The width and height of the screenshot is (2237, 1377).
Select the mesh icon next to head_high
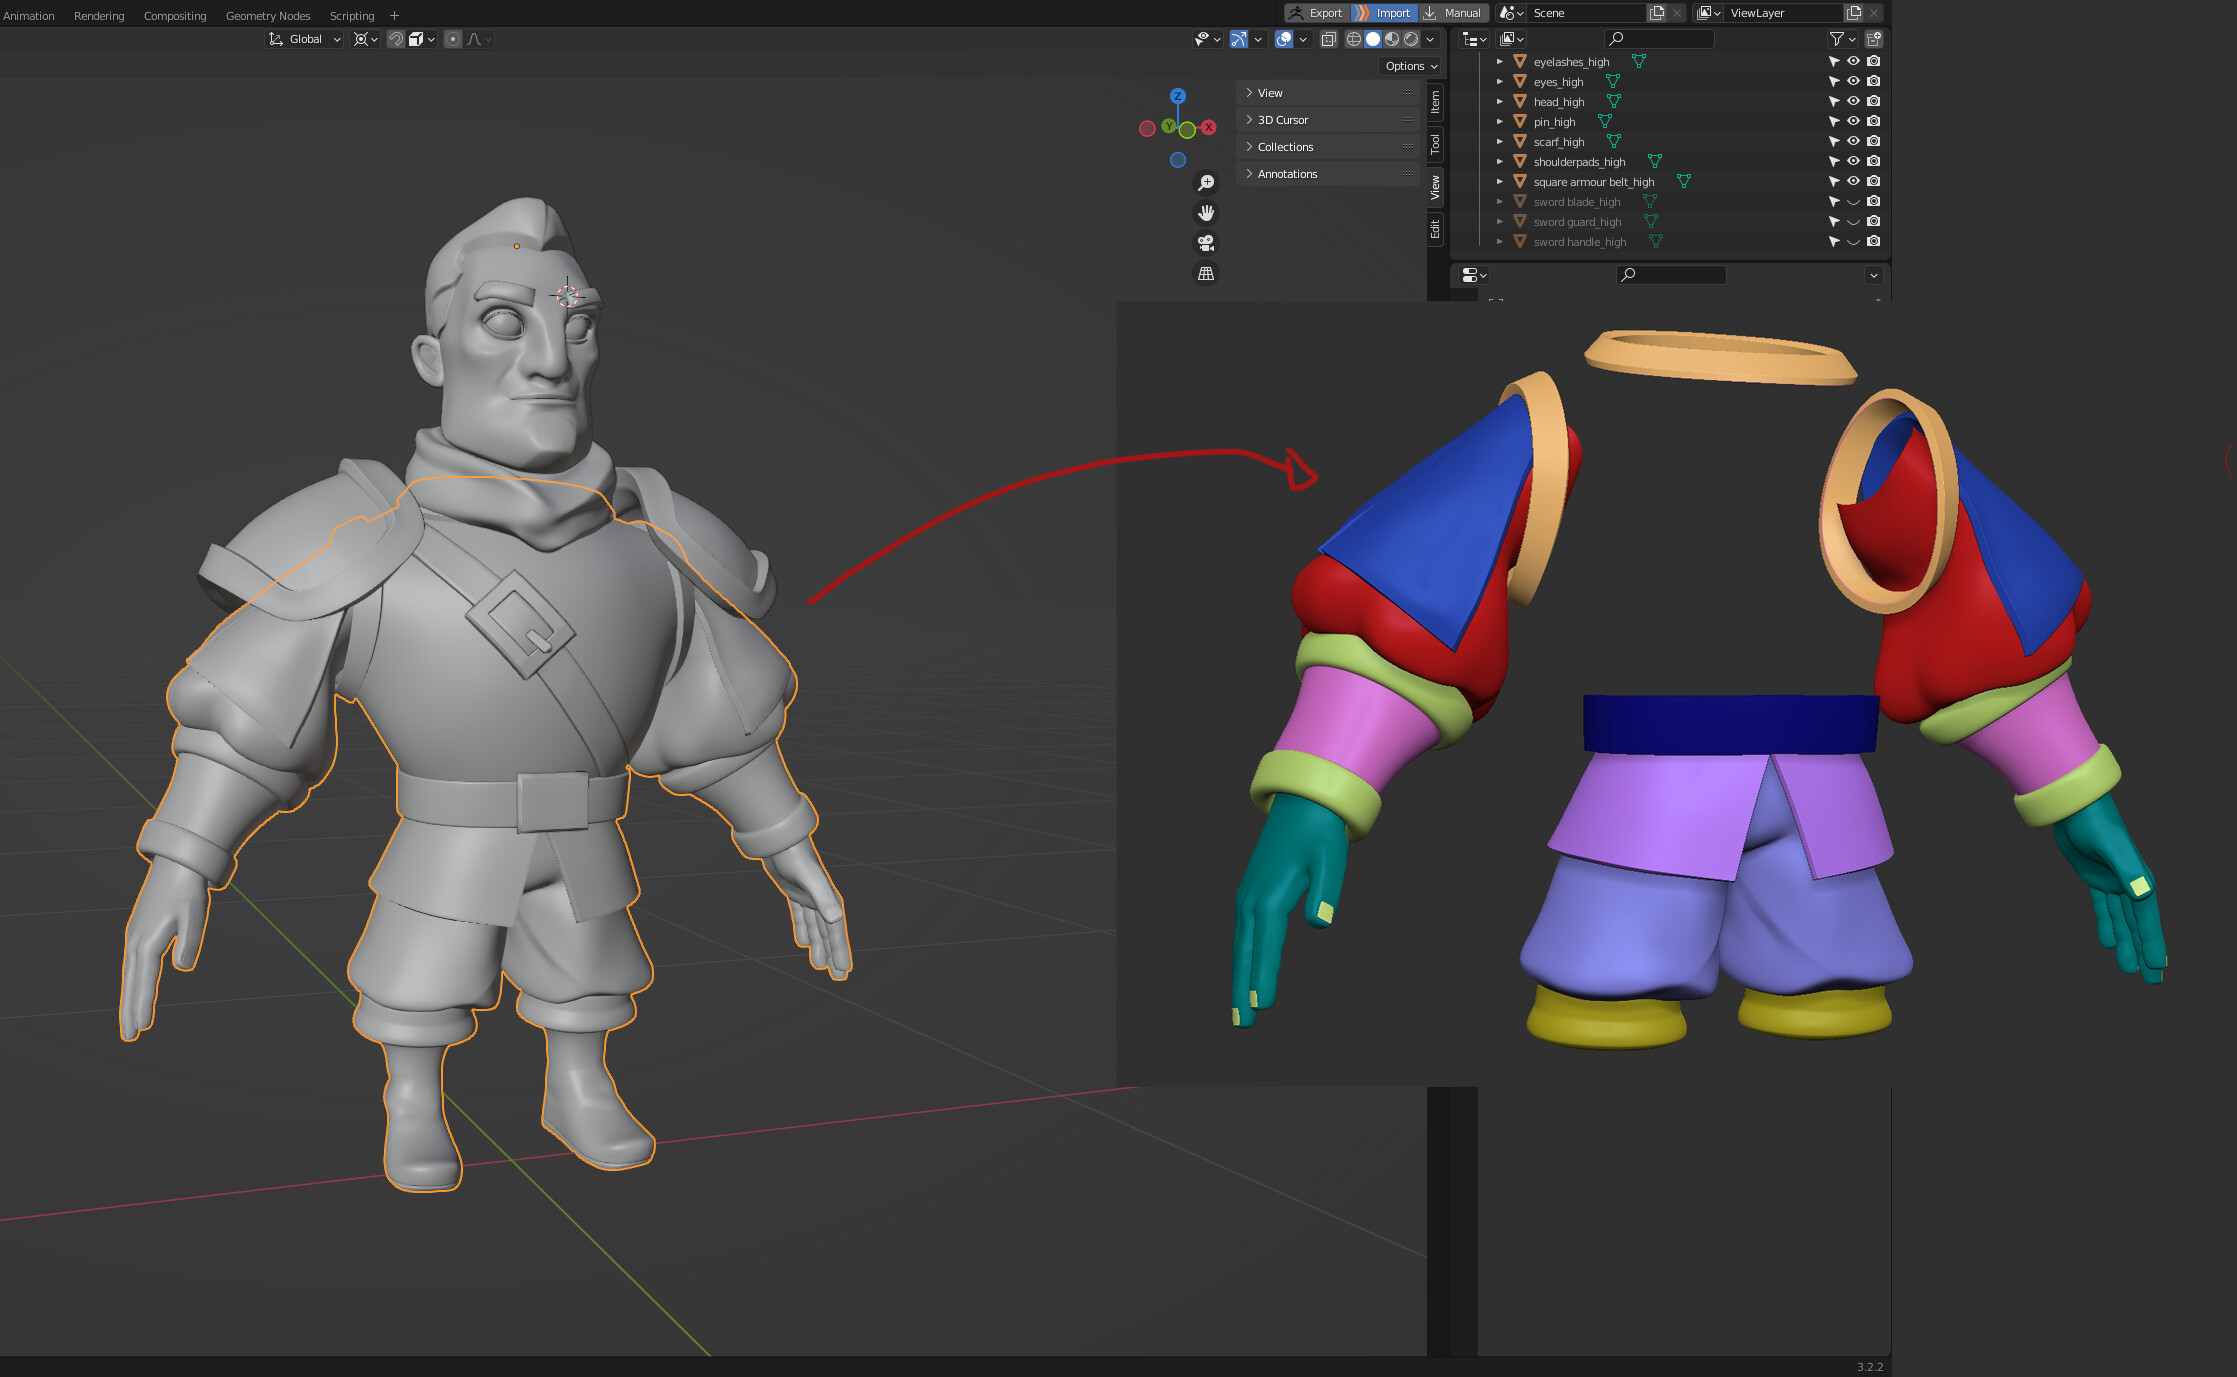coord(1520,101)
